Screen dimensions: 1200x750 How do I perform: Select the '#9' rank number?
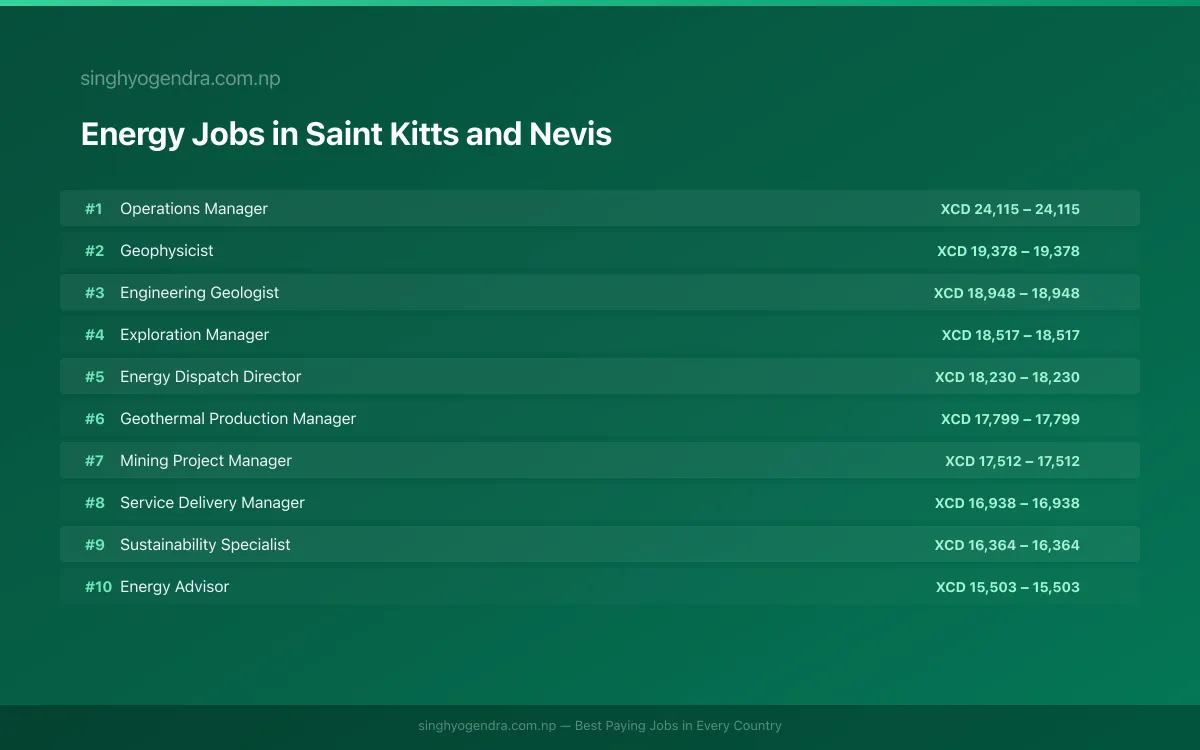pyautogui.click(x=94, y=545)
